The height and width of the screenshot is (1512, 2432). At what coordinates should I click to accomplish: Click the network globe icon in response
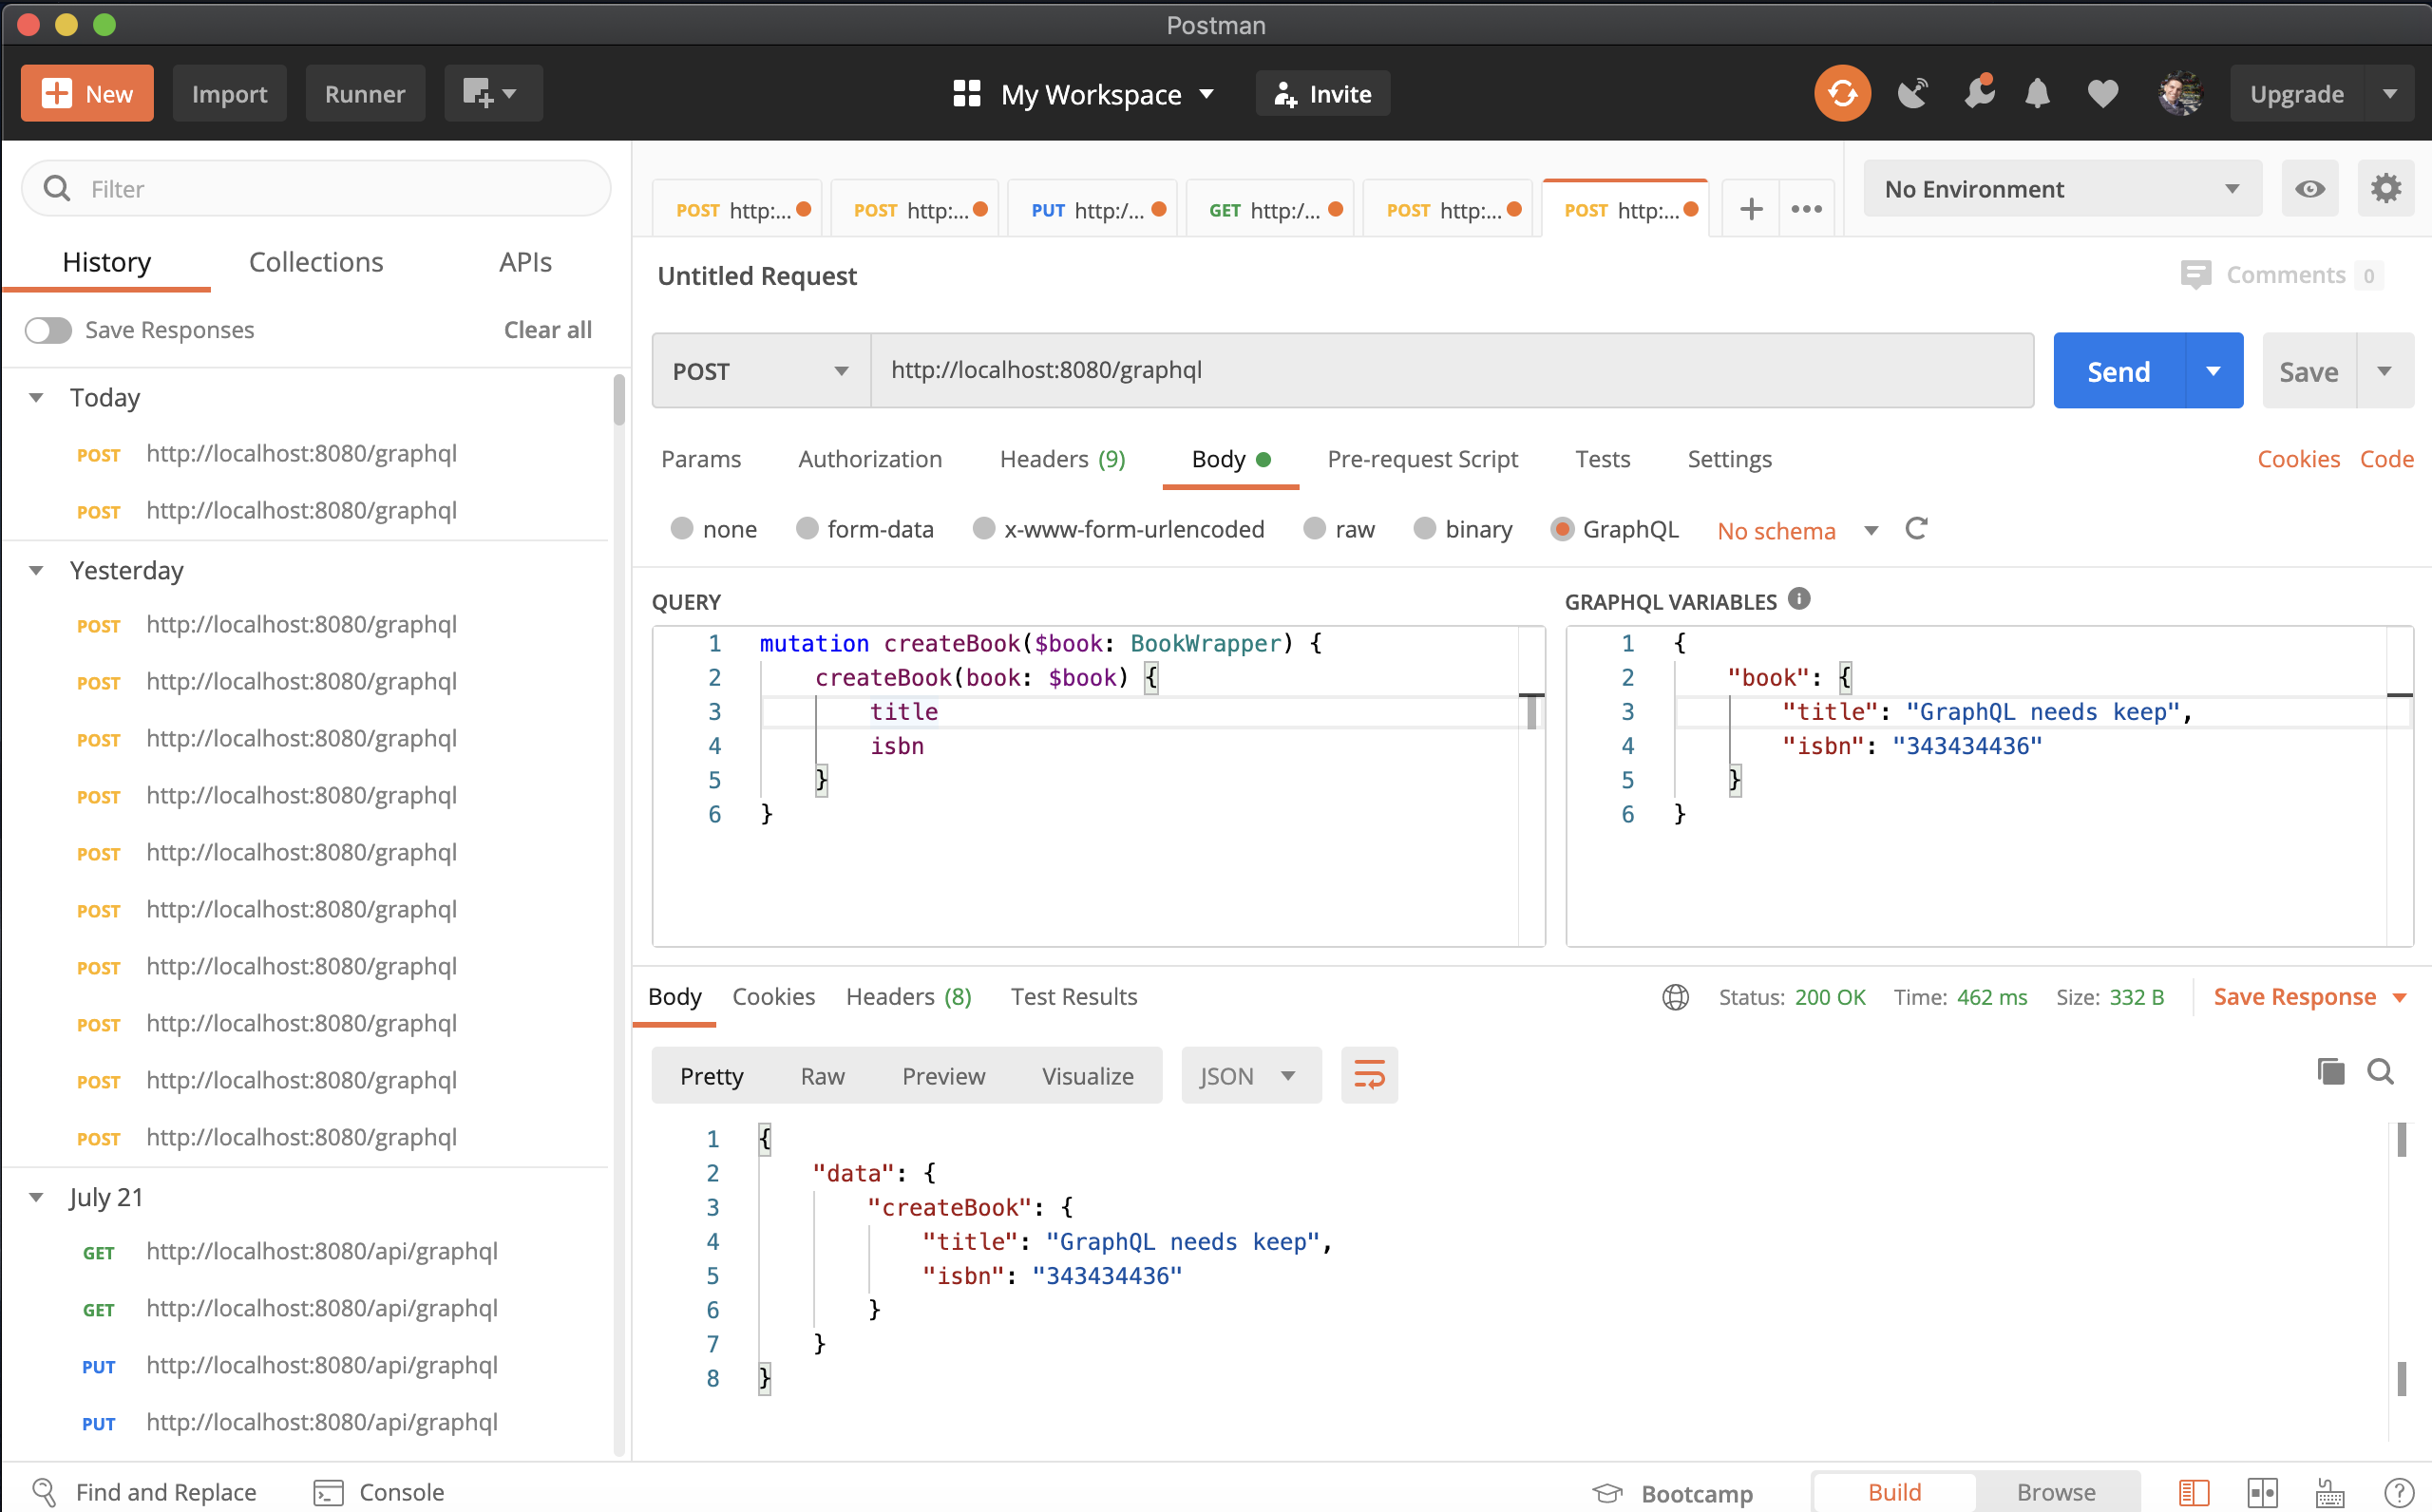pyautogui.click(x=1676, y=997)
